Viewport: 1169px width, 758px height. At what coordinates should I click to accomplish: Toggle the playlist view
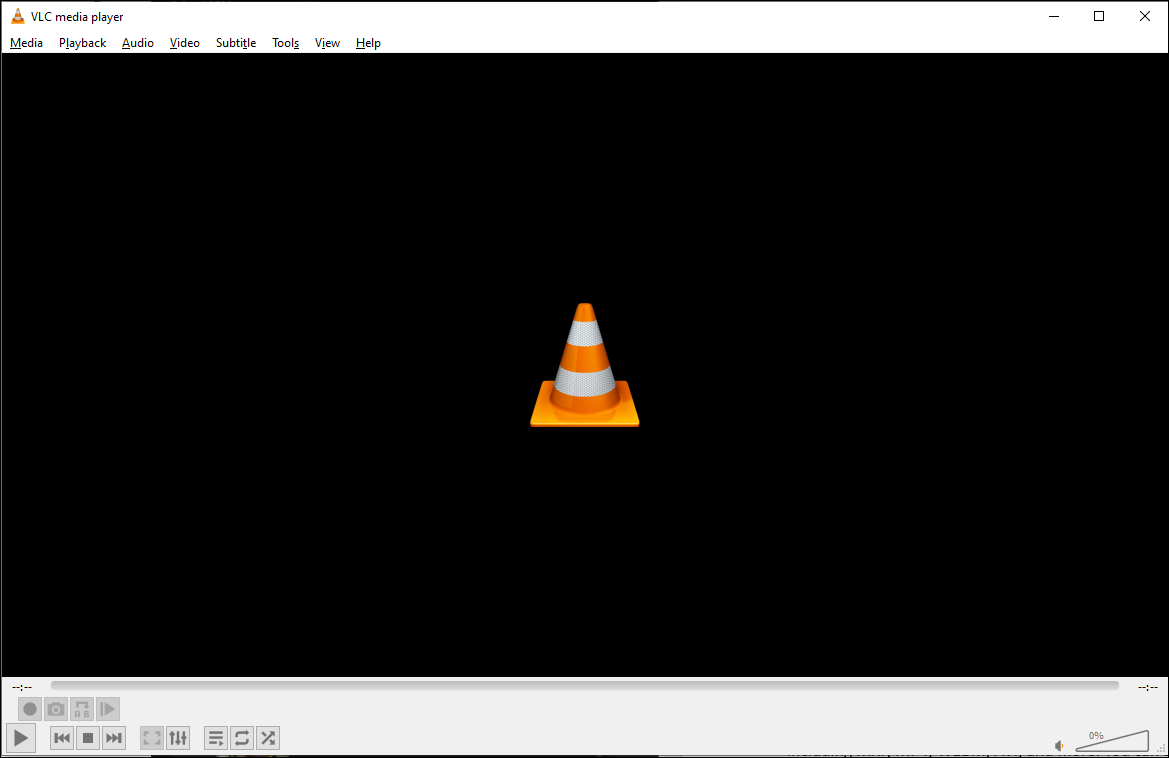[x=216, y=738]
